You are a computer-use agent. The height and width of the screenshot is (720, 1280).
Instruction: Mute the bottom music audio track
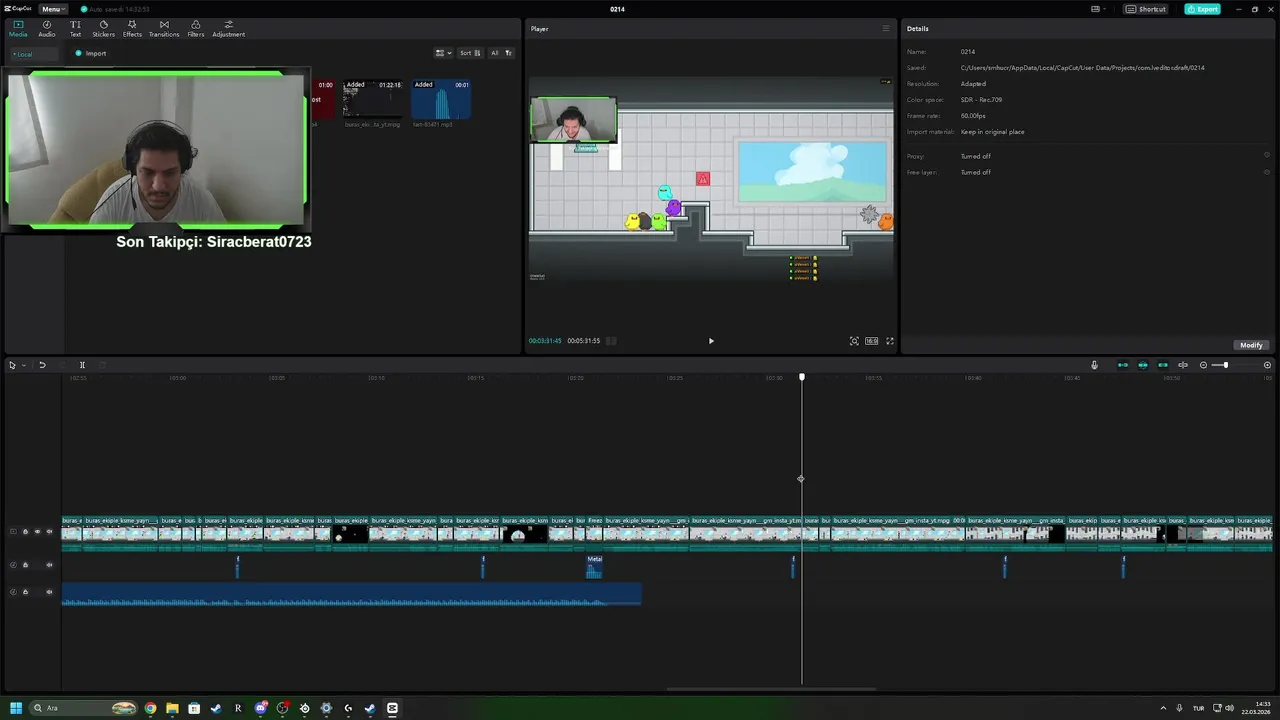[x=49, y=592]
